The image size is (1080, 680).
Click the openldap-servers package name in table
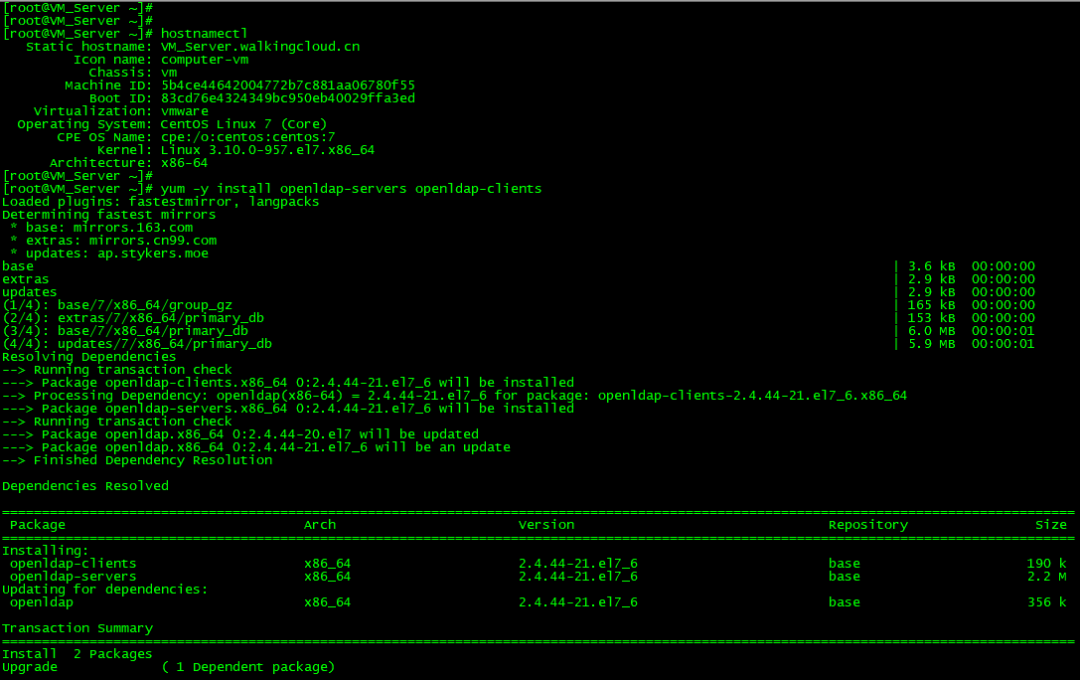[73, 577]
